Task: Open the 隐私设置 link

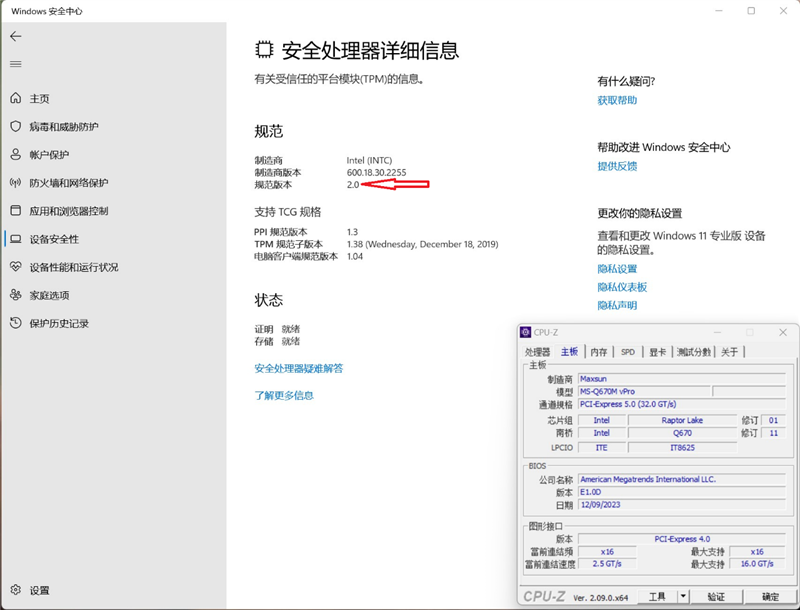Action: pyautogui.click(x=617, y=269)
